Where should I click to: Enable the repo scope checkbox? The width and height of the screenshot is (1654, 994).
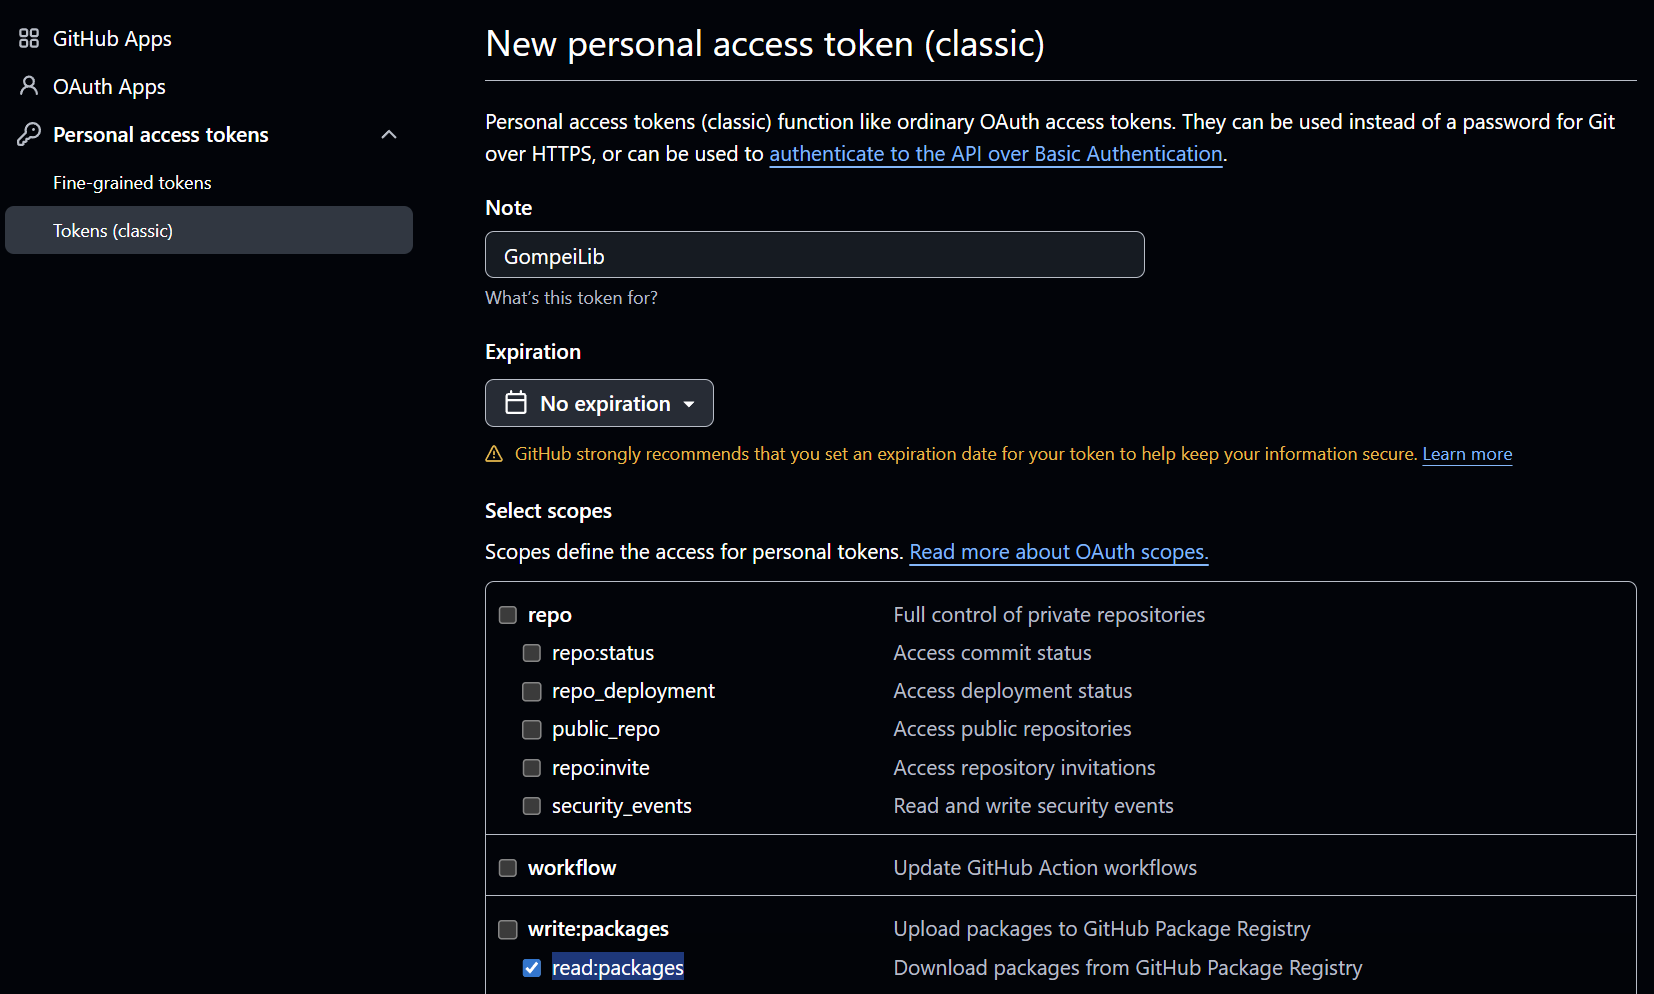tap(507, 615)
